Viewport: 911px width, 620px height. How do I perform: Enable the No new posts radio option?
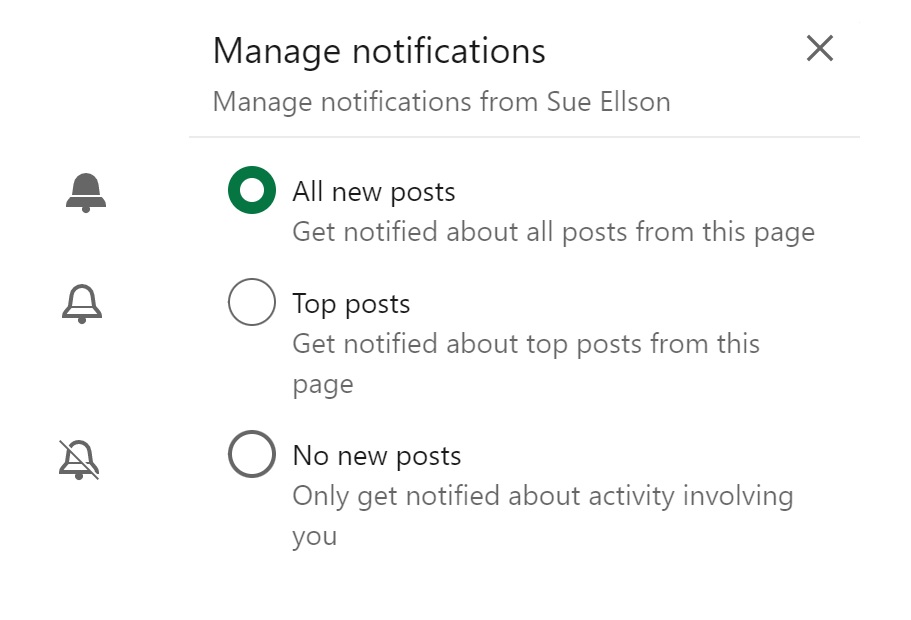pos(252,454)
